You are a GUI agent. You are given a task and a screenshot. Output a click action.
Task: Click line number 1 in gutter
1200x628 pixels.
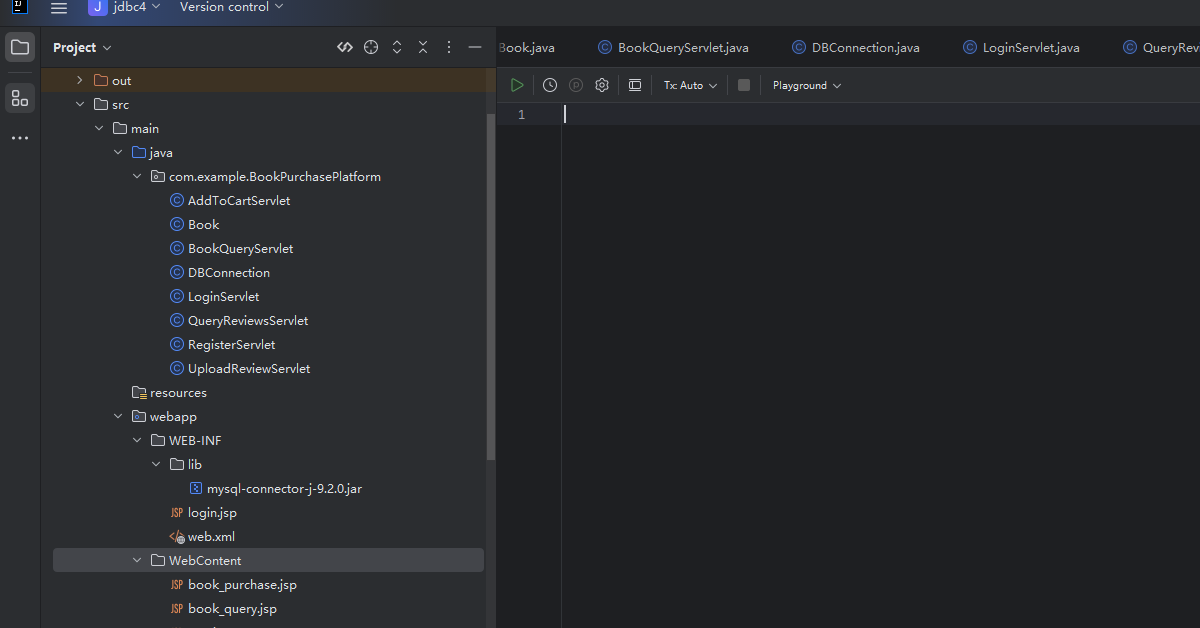point(521,115)
